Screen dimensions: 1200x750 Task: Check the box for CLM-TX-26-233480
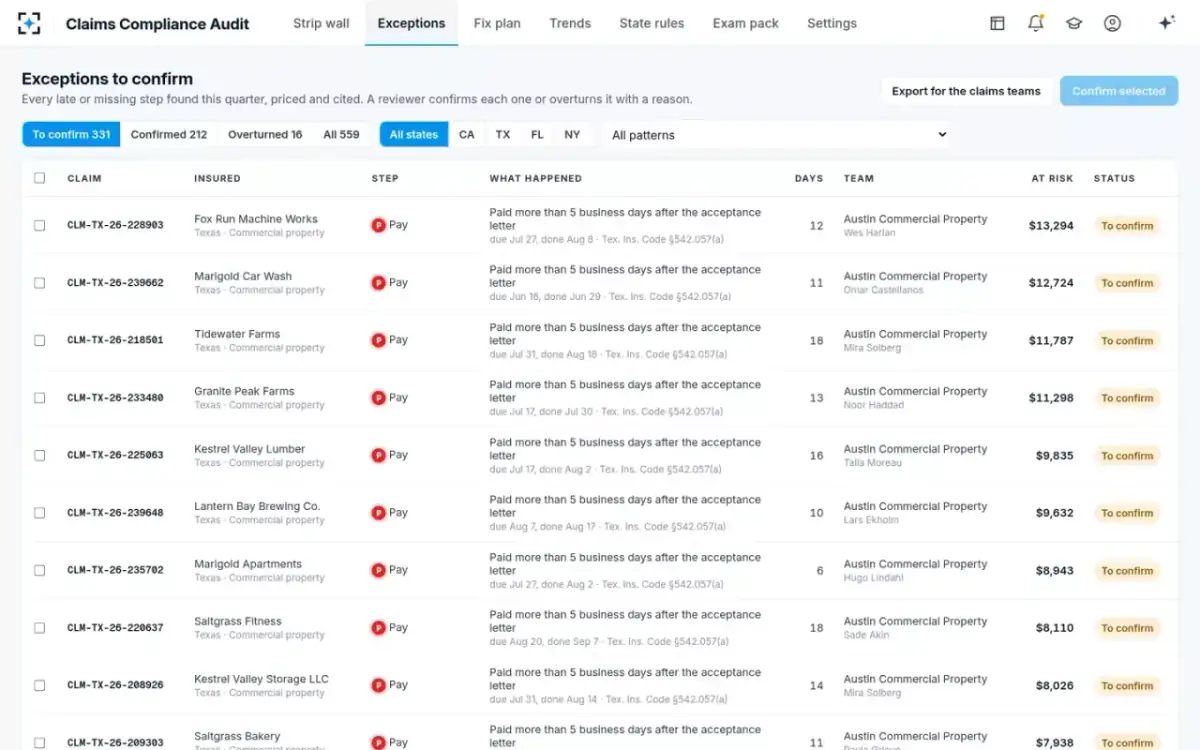(40, 398)
